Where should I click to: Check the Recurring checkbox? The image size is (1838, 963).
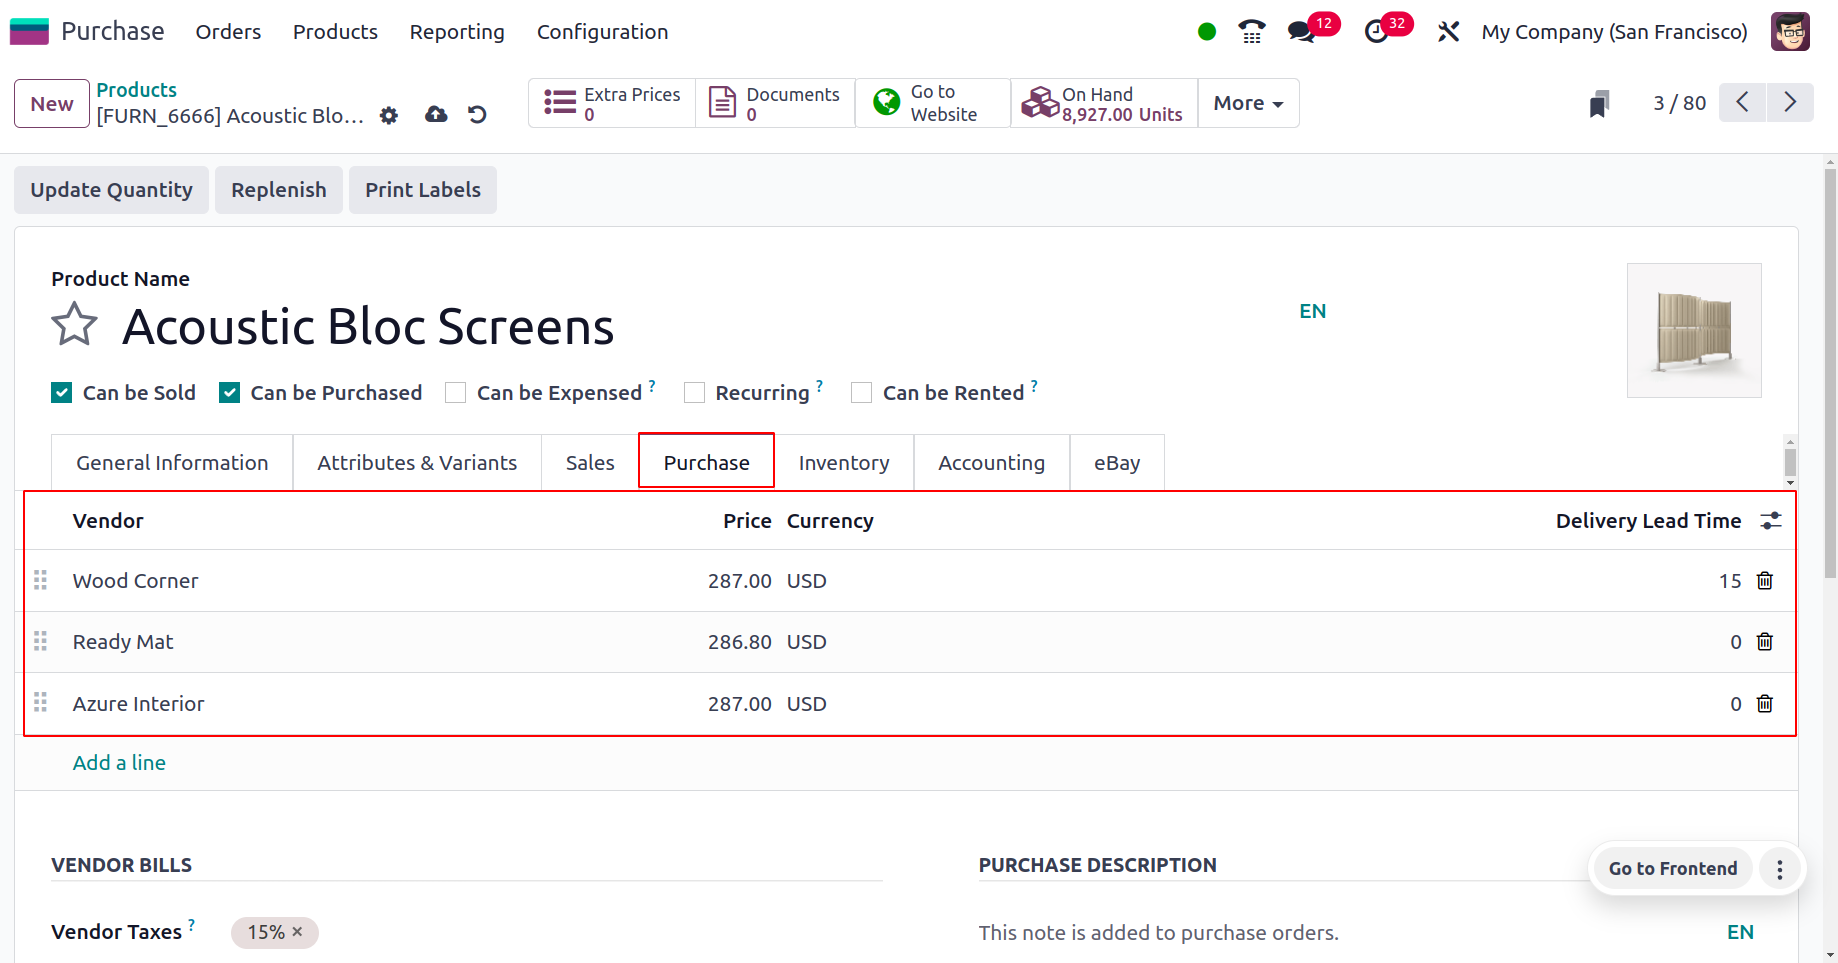pyautogui.click(x=694, y=392)
